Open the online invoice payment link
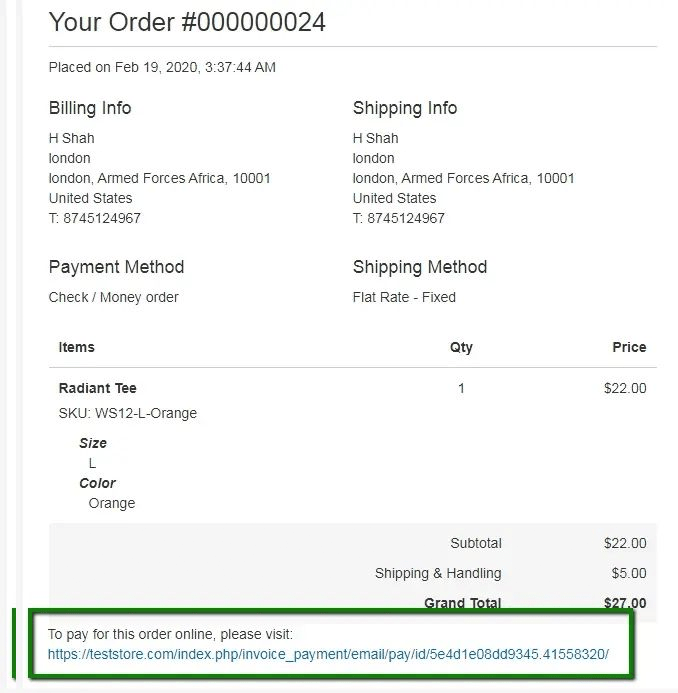 tap(328, 654)
